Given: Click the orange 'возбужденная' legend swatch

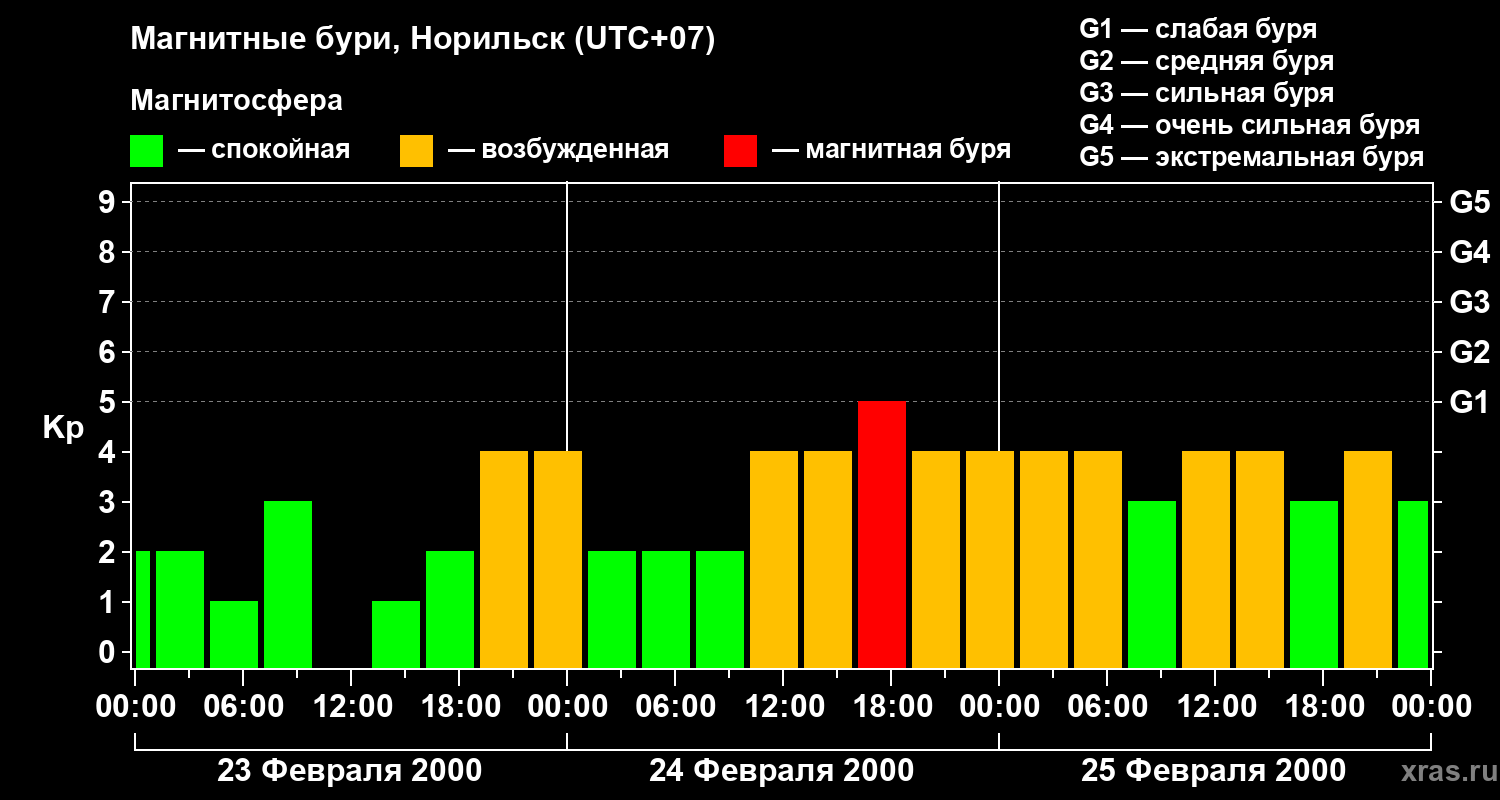Looking at the screenshot, I should 416,151.
